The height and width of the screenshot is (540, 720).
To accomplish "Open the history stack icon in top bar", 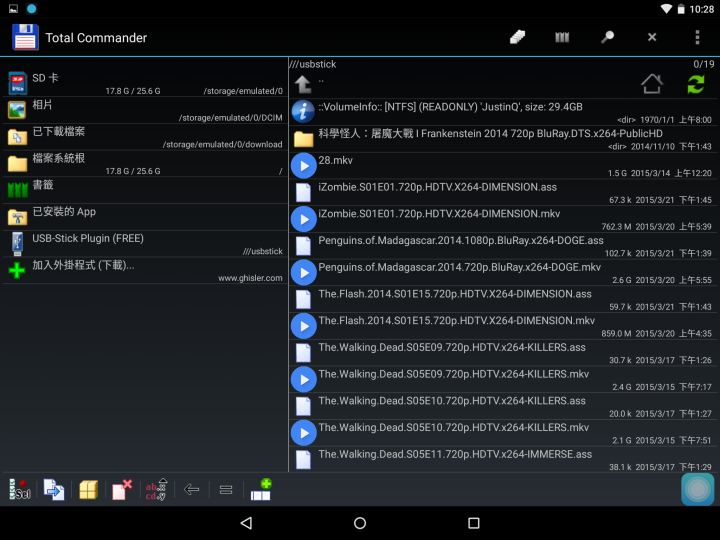I will click(x=517, y=37).
